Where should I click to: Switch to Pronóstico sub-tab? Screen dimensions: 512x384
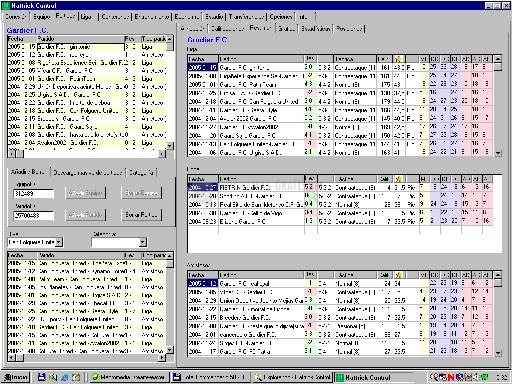click(x=350, y=29)
